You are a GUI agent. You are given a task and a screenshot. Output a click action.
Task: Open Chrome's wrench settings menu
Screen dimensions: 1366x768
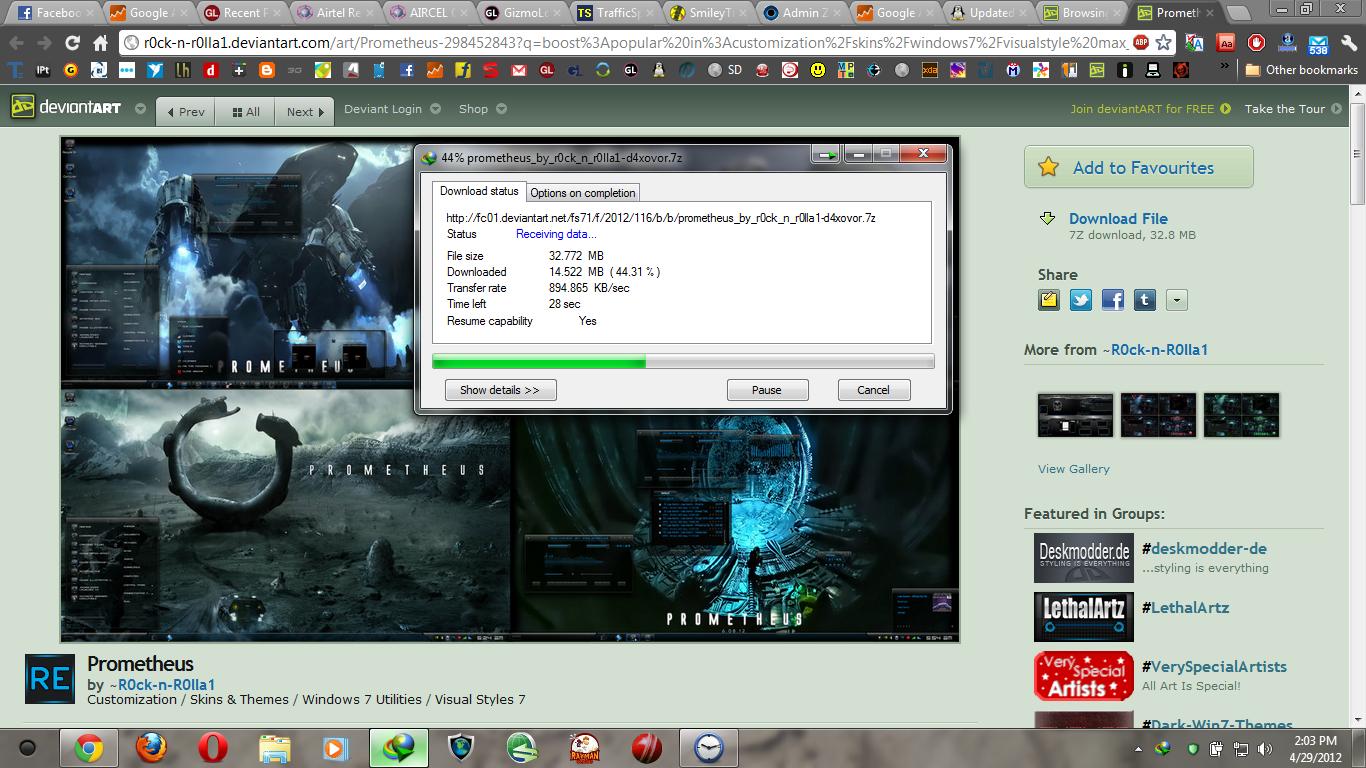pyautogui.click(x=1351, y=43)
